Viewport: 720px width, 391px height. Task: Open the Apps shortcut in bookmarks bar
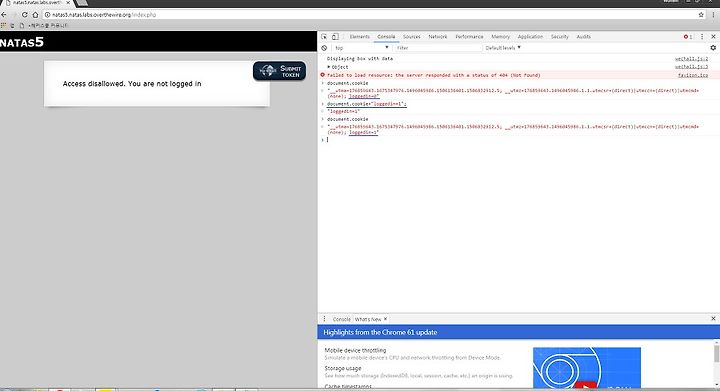coord(4,25)
